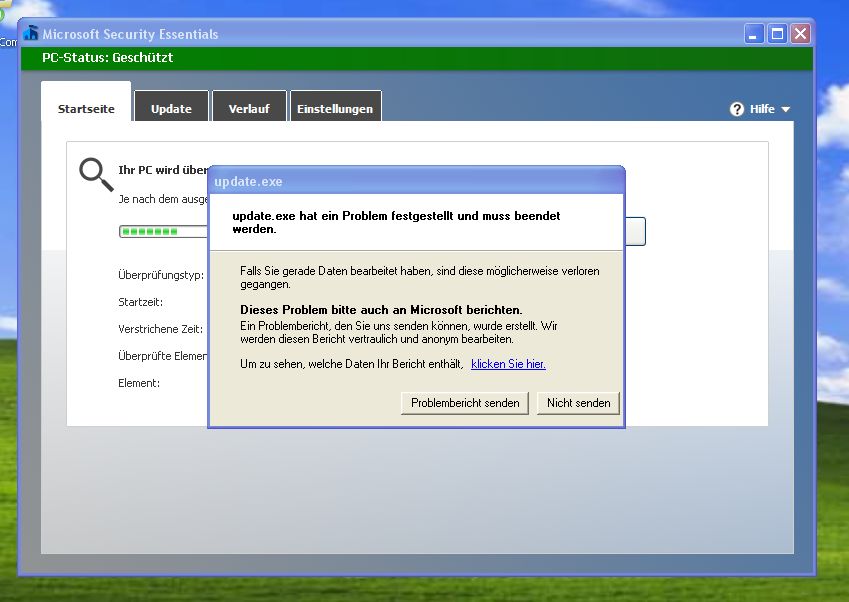Click the partially hidden button behind the dialog

[635, 231]
